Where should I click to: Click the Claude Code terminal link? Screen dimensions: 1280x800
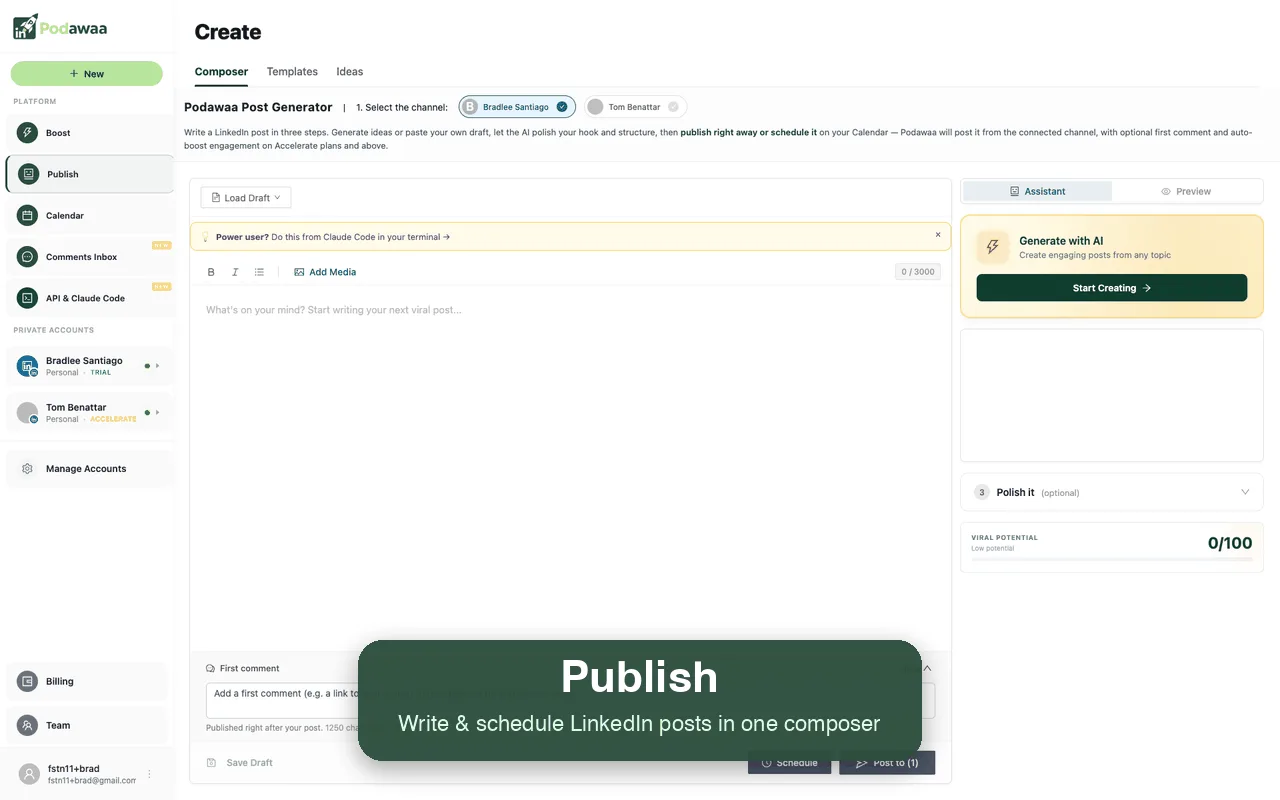[x=361, y=237]
